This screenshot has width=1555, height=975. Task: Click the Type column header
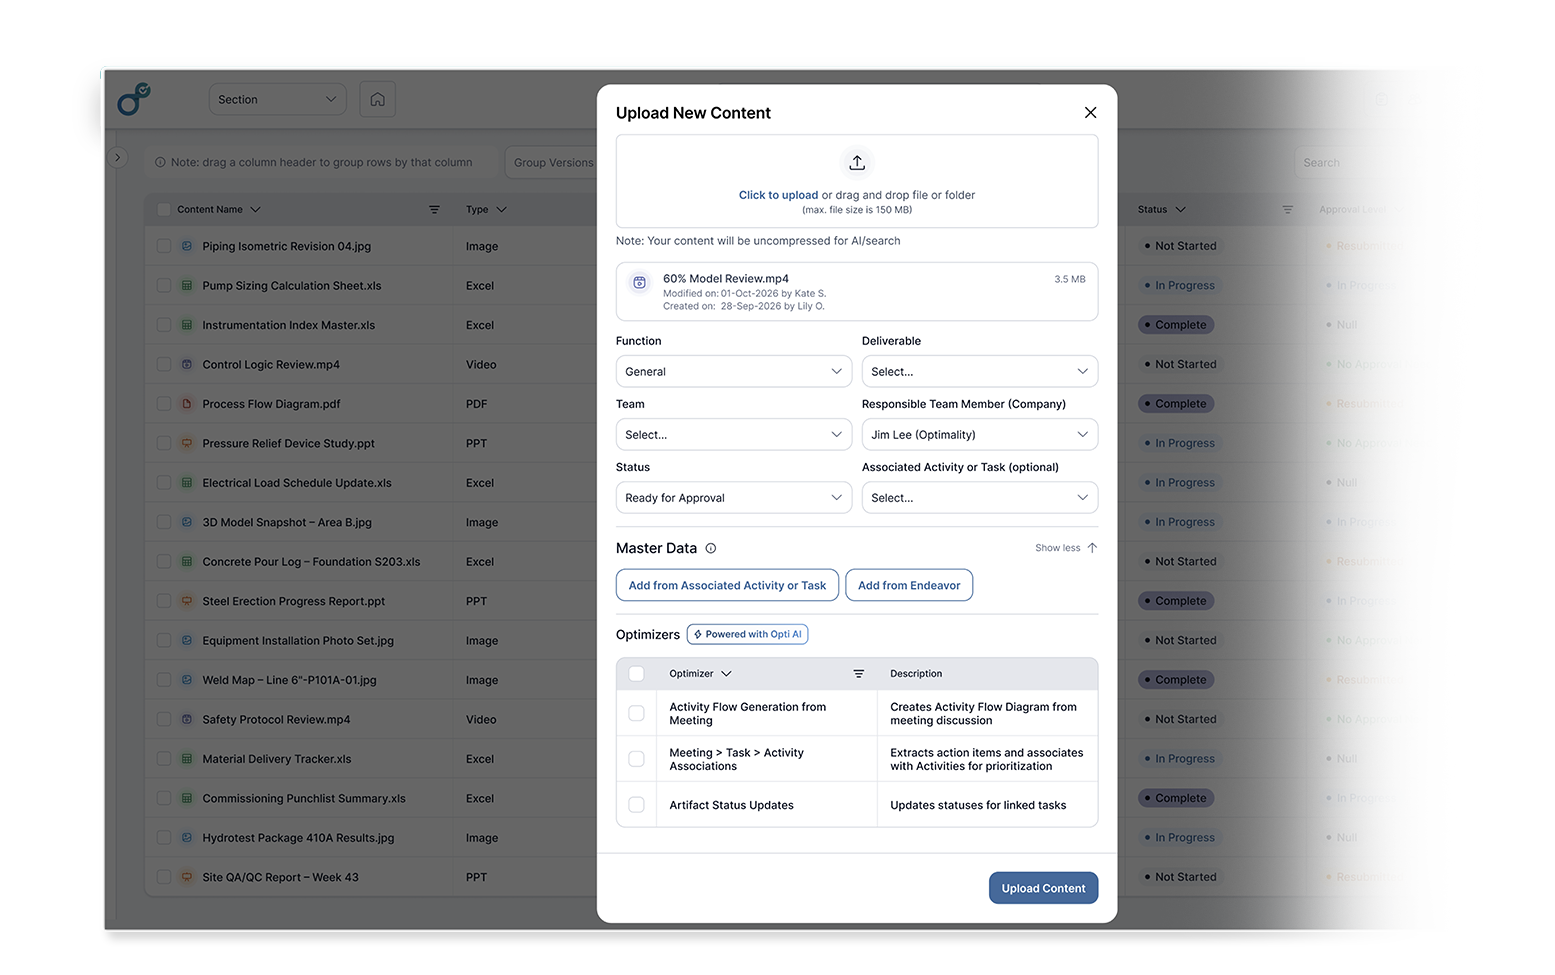[x=486, y=210]
